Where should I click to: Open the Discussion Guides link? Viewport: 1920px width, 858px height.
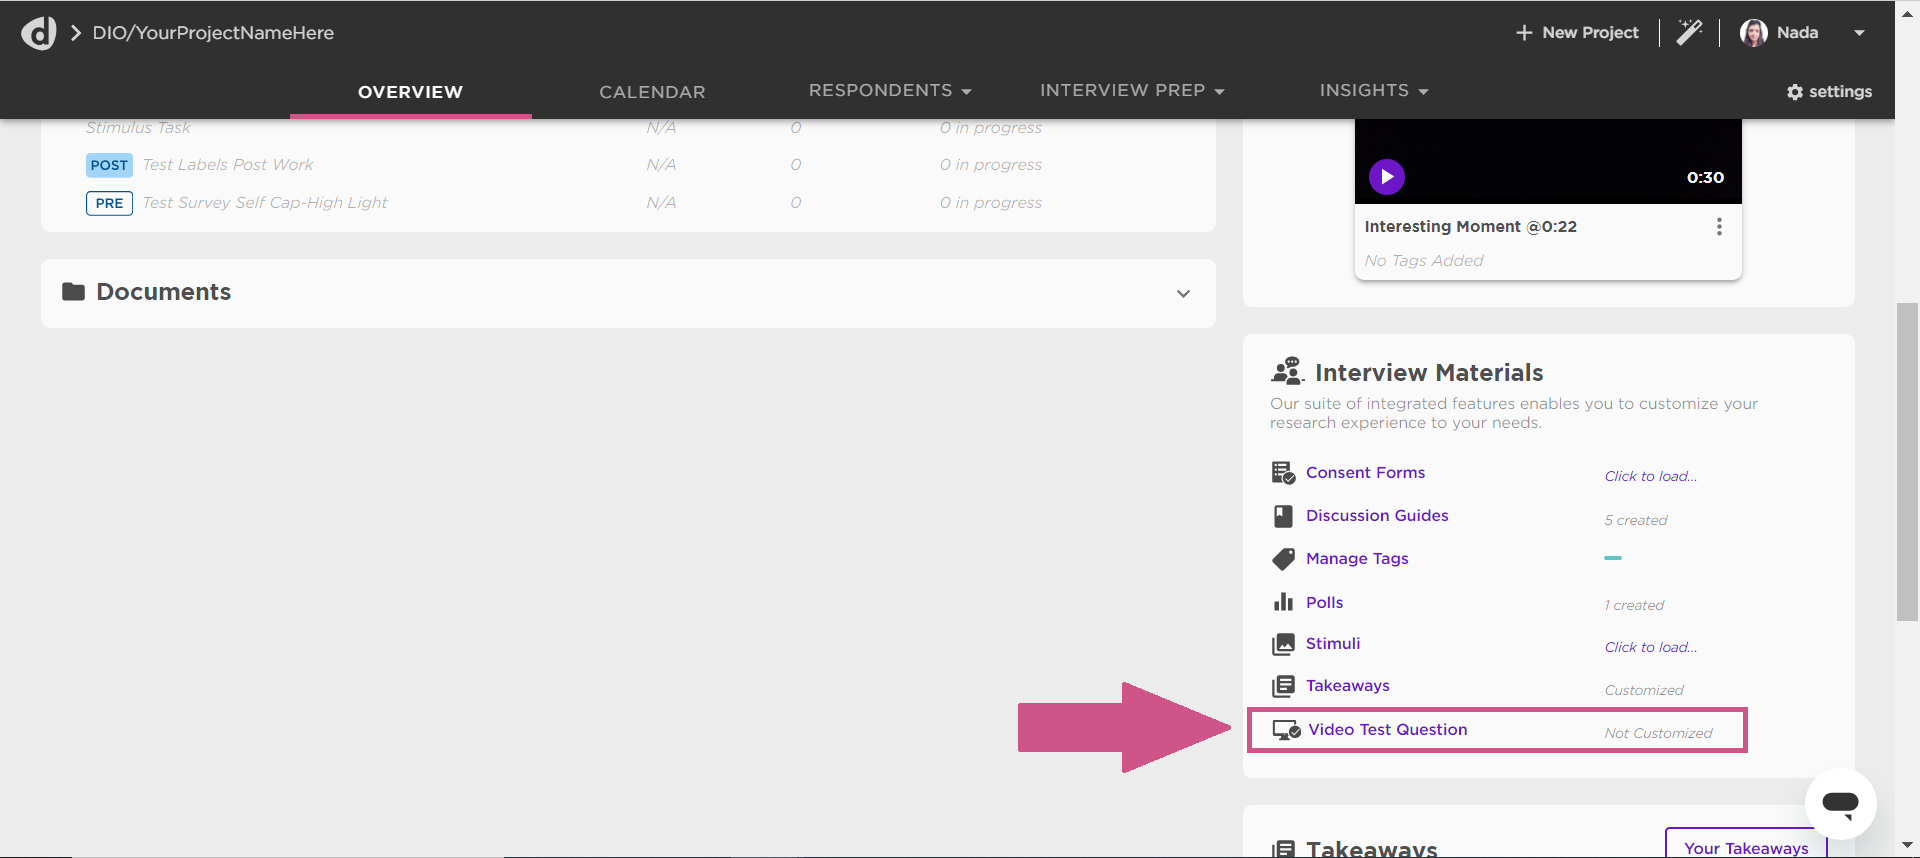pyautogui.click(x=1377, y=516)
